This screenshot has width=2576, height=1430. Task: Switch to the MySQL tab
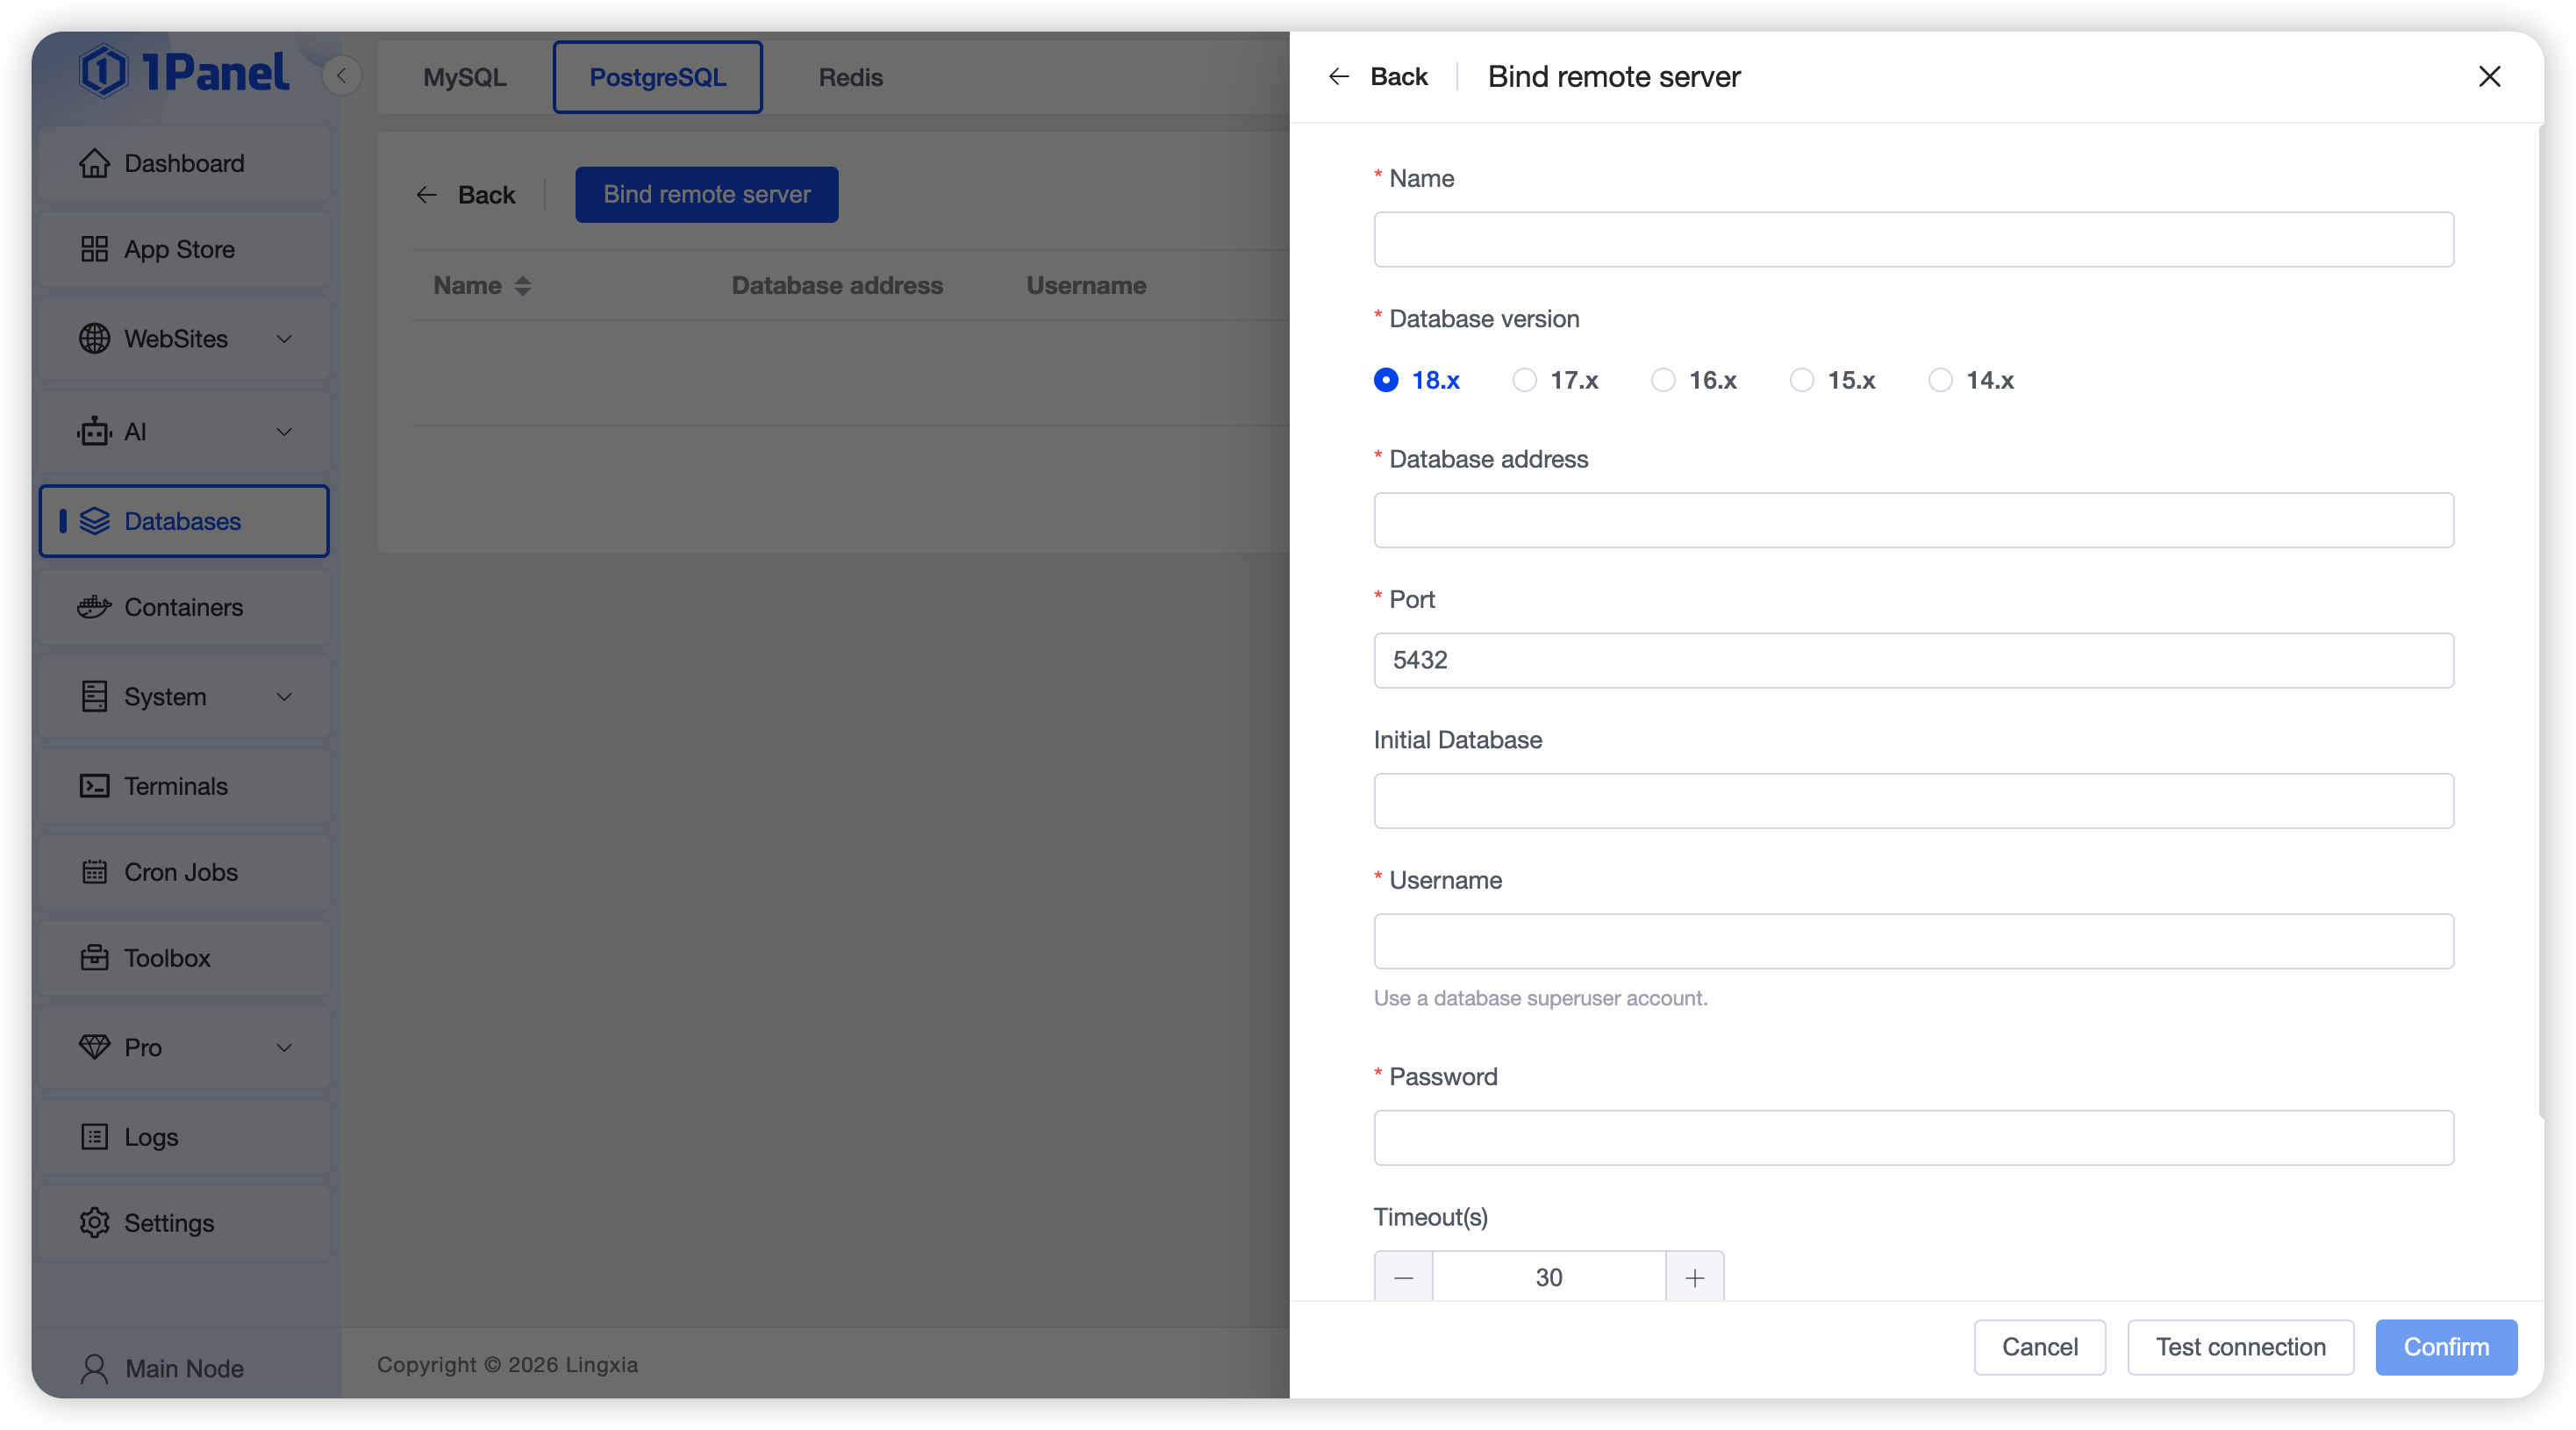point(464,77)
